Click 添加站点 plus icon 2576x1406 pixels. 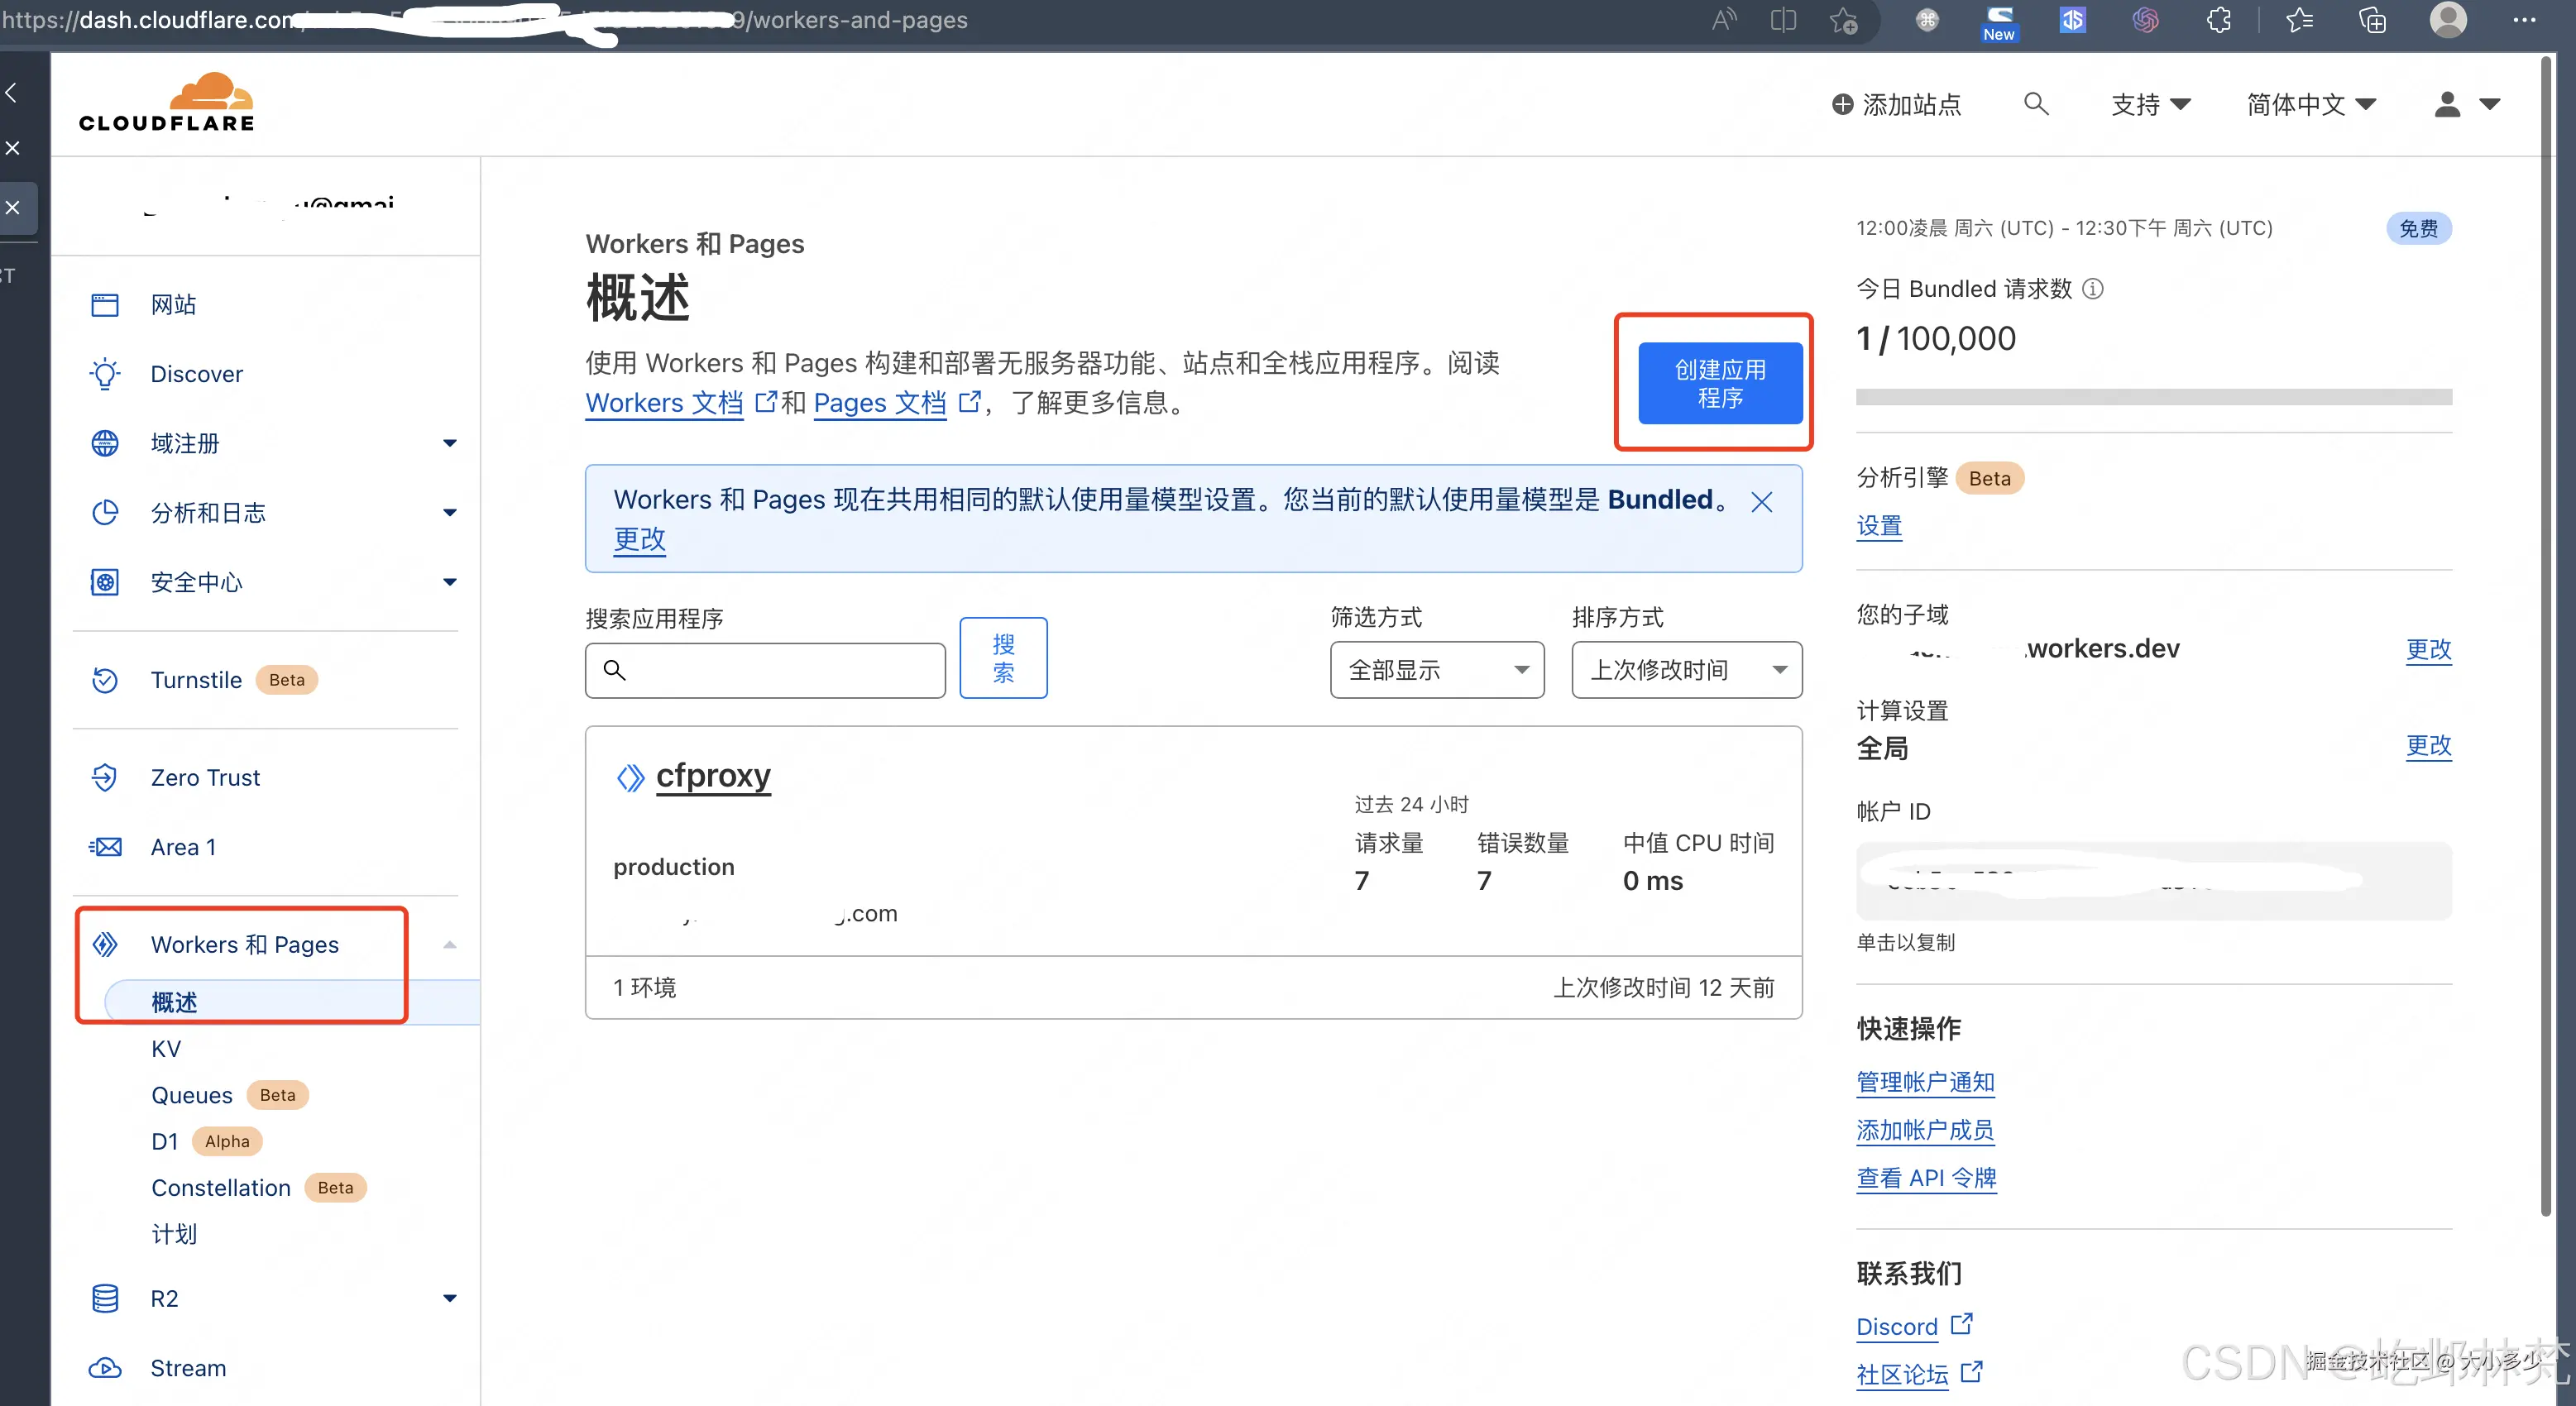click(x=1842, y=103)
